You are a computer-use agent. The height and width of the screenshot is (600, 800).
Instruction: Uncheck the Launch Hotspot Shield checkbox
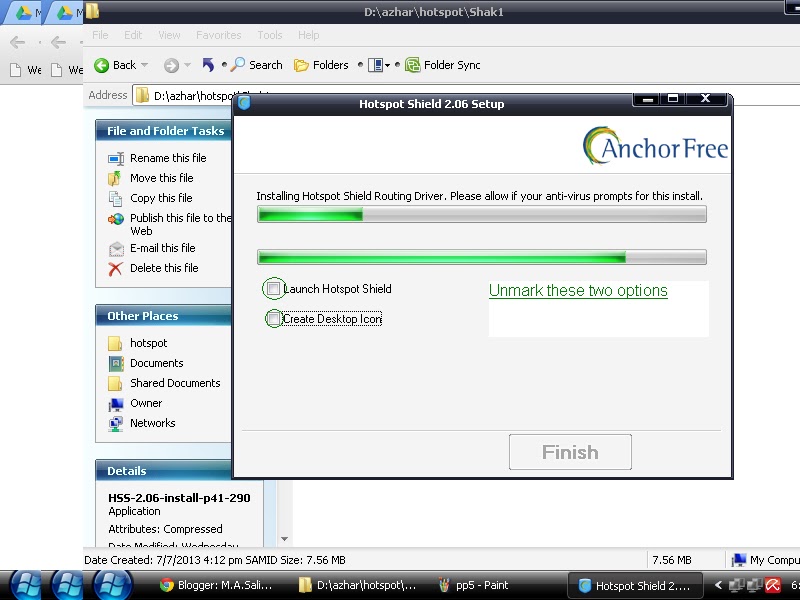click(273, 289)
